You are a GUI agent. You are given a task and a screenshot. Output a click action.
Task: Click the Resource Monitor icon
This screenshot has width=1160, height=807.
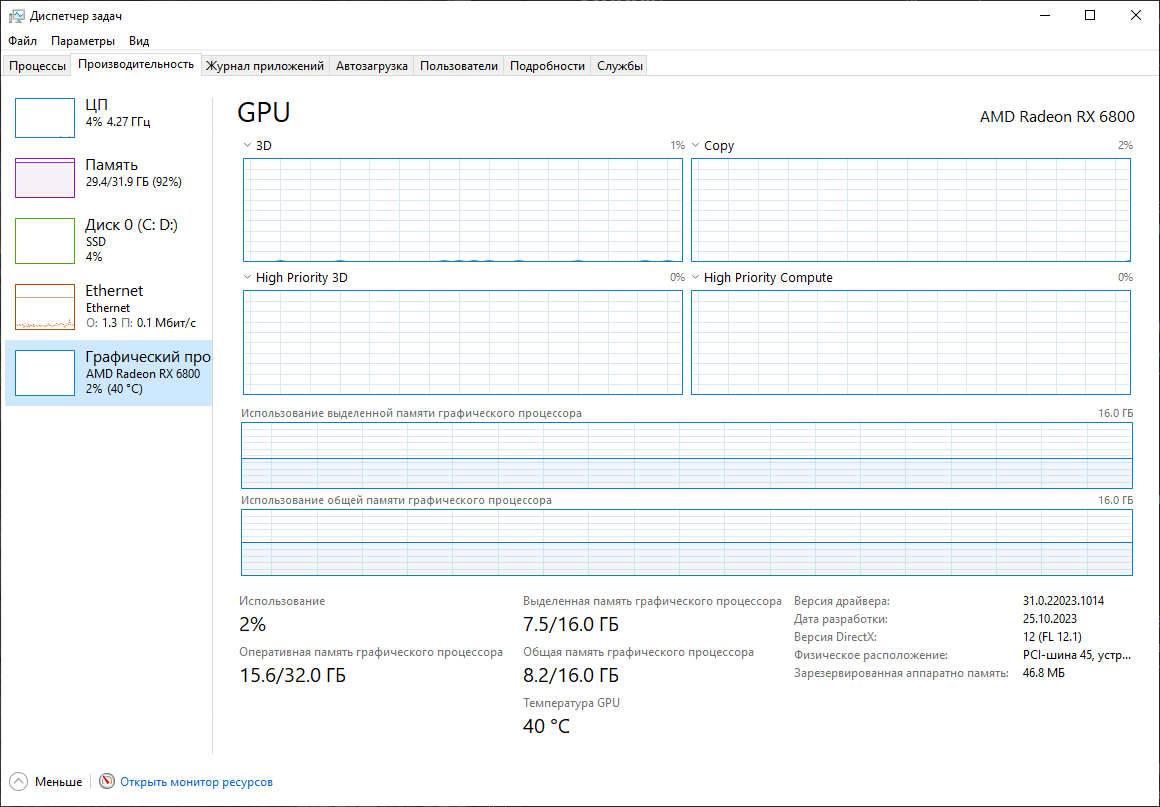107,782
